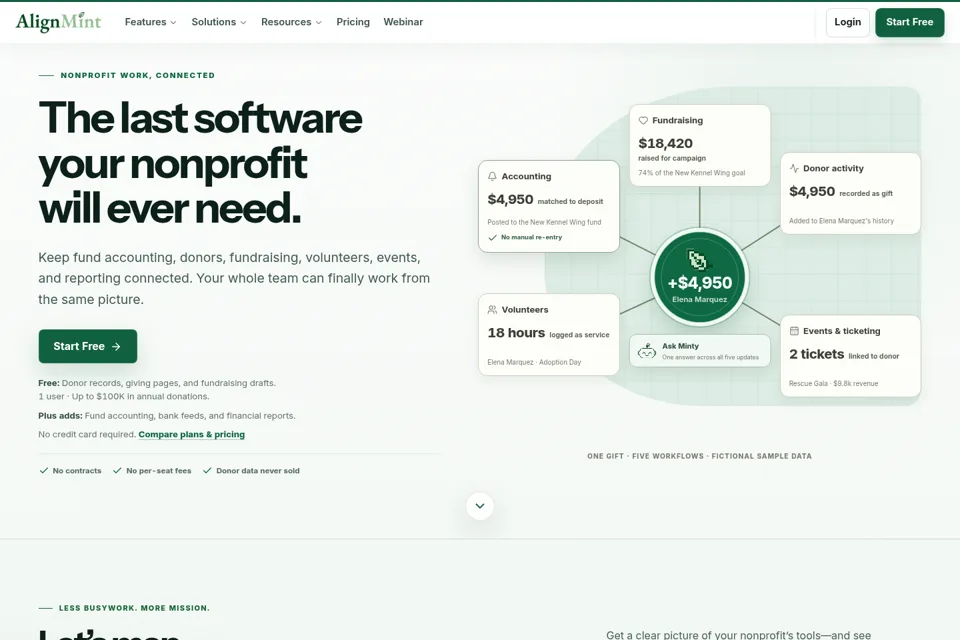Click the '18 hours' value on Volunteers card
The height and width of the screenshot is (640, 960).
[516, 333]
